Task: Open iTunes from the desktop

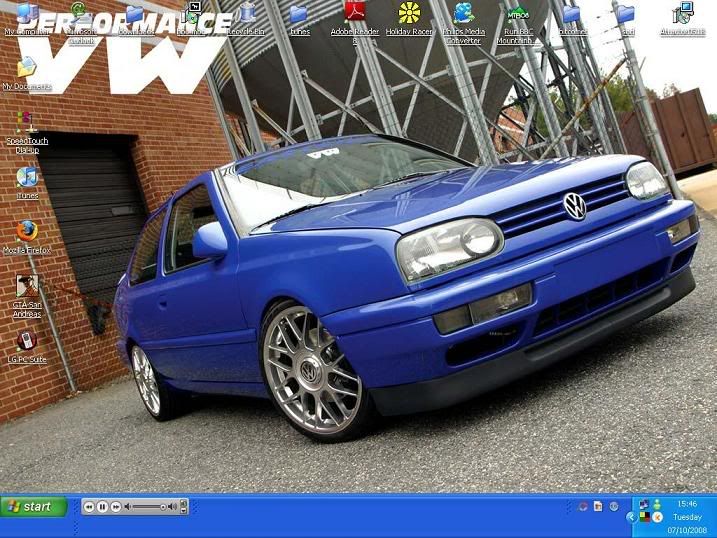Action: pos(27,179)
